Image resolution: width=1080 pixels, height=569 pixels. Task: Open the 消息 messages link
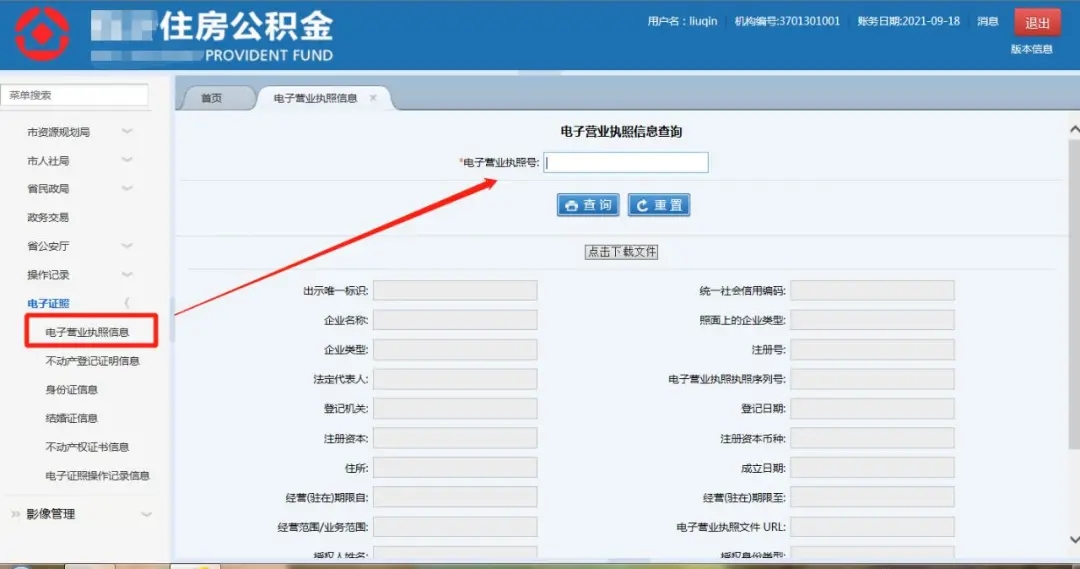point(987,22)
